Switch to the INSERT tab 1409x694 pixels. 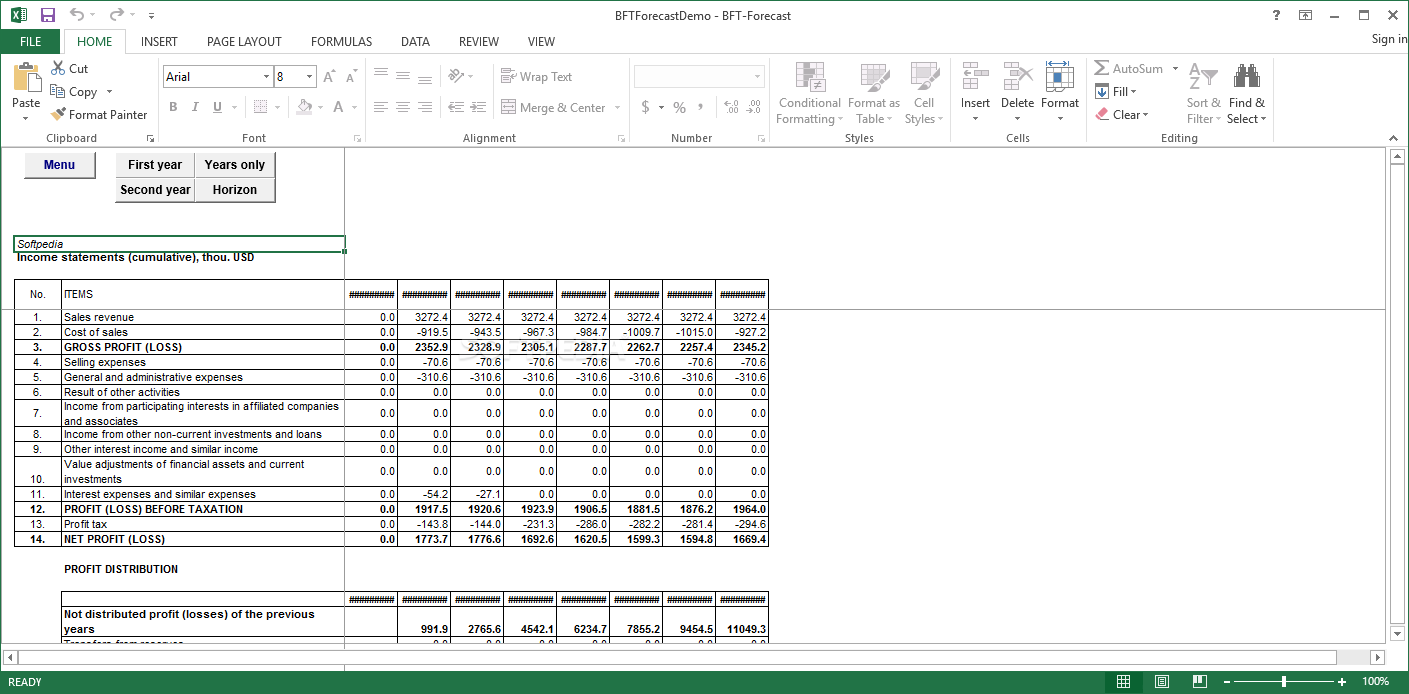pos(159,41)
